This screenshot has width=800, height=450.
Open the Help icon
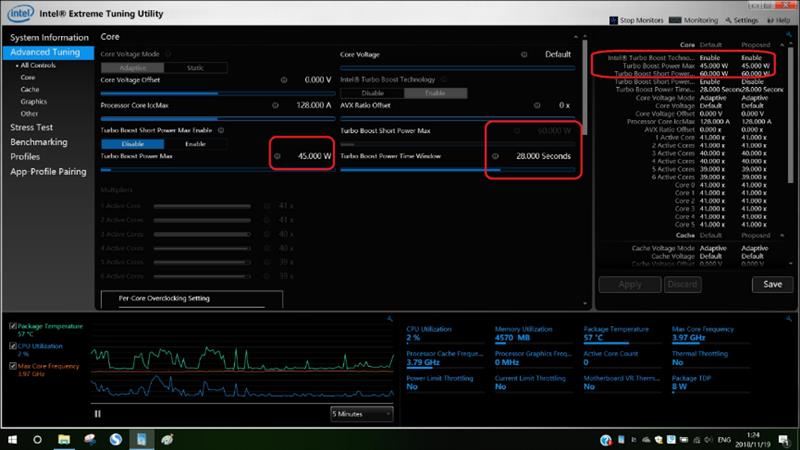[x=770, y=20]
